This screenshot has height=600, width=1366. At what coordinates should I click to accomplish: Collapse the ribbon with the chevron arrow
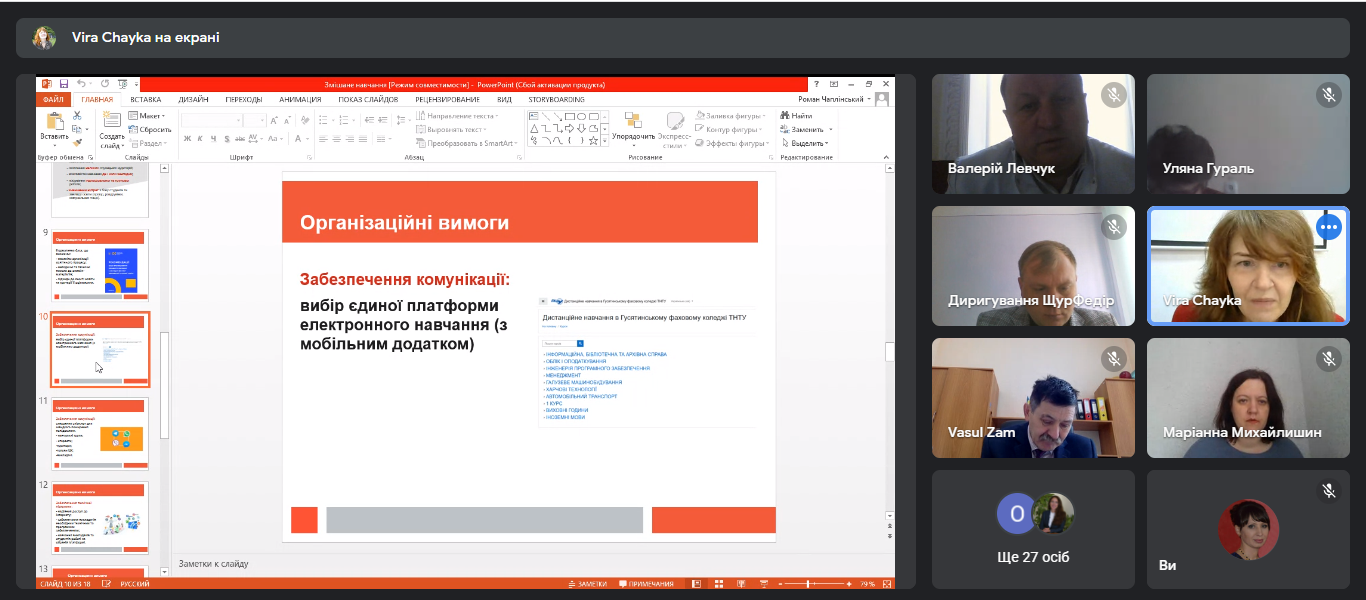point(886,157)
